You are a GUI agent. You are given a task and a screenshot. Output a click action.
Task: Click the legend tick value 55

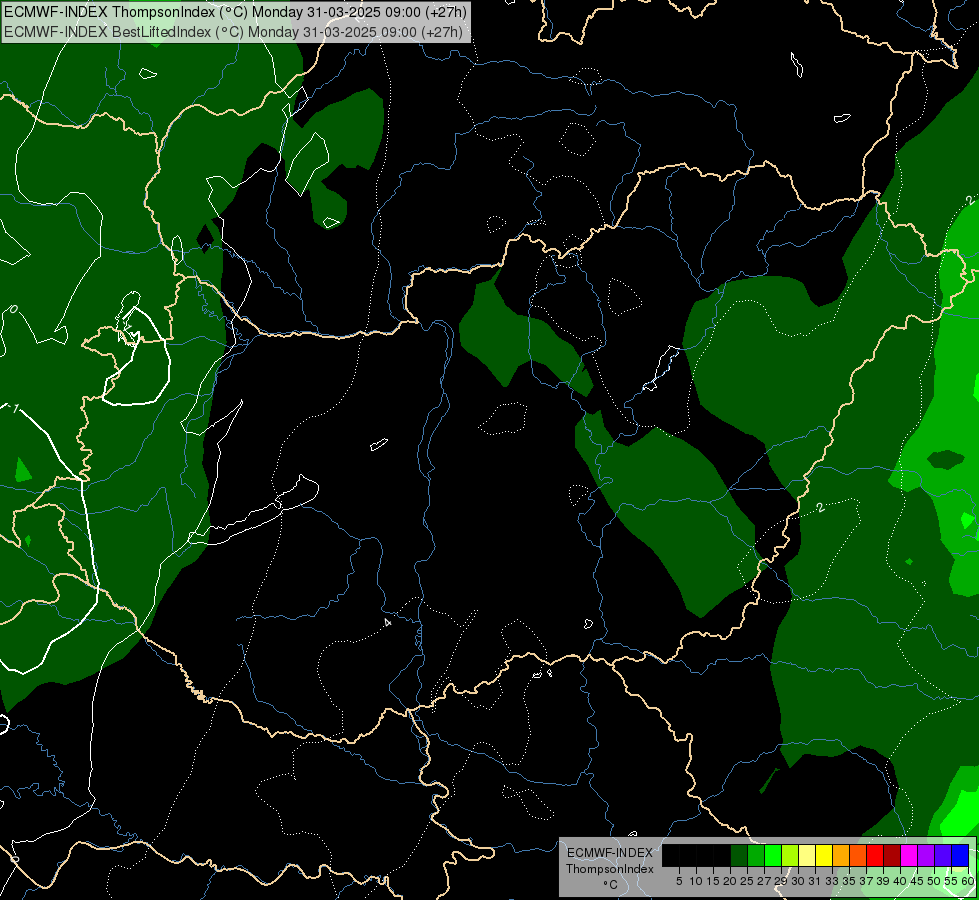(x=952, y=881)
